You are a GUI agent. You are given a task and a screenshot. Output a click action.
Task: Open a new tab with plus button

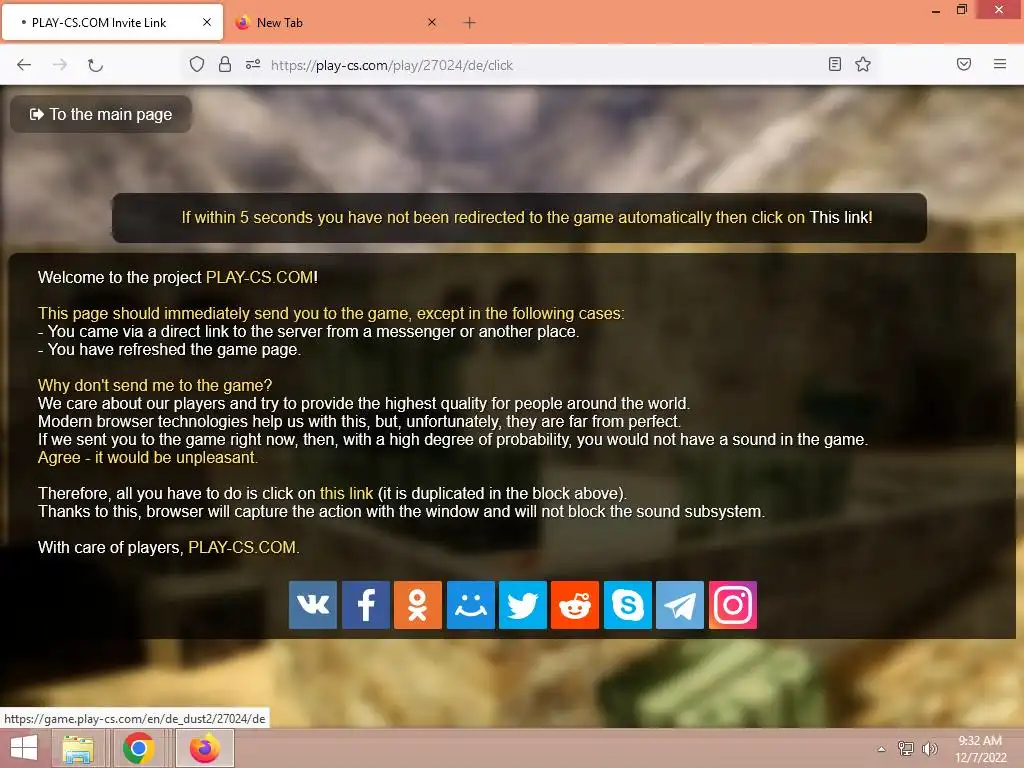pos(469,23)
